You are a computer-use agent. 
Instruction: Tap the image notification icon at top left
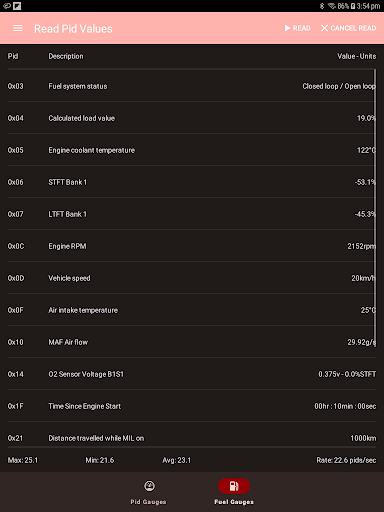tap(17, 6)
